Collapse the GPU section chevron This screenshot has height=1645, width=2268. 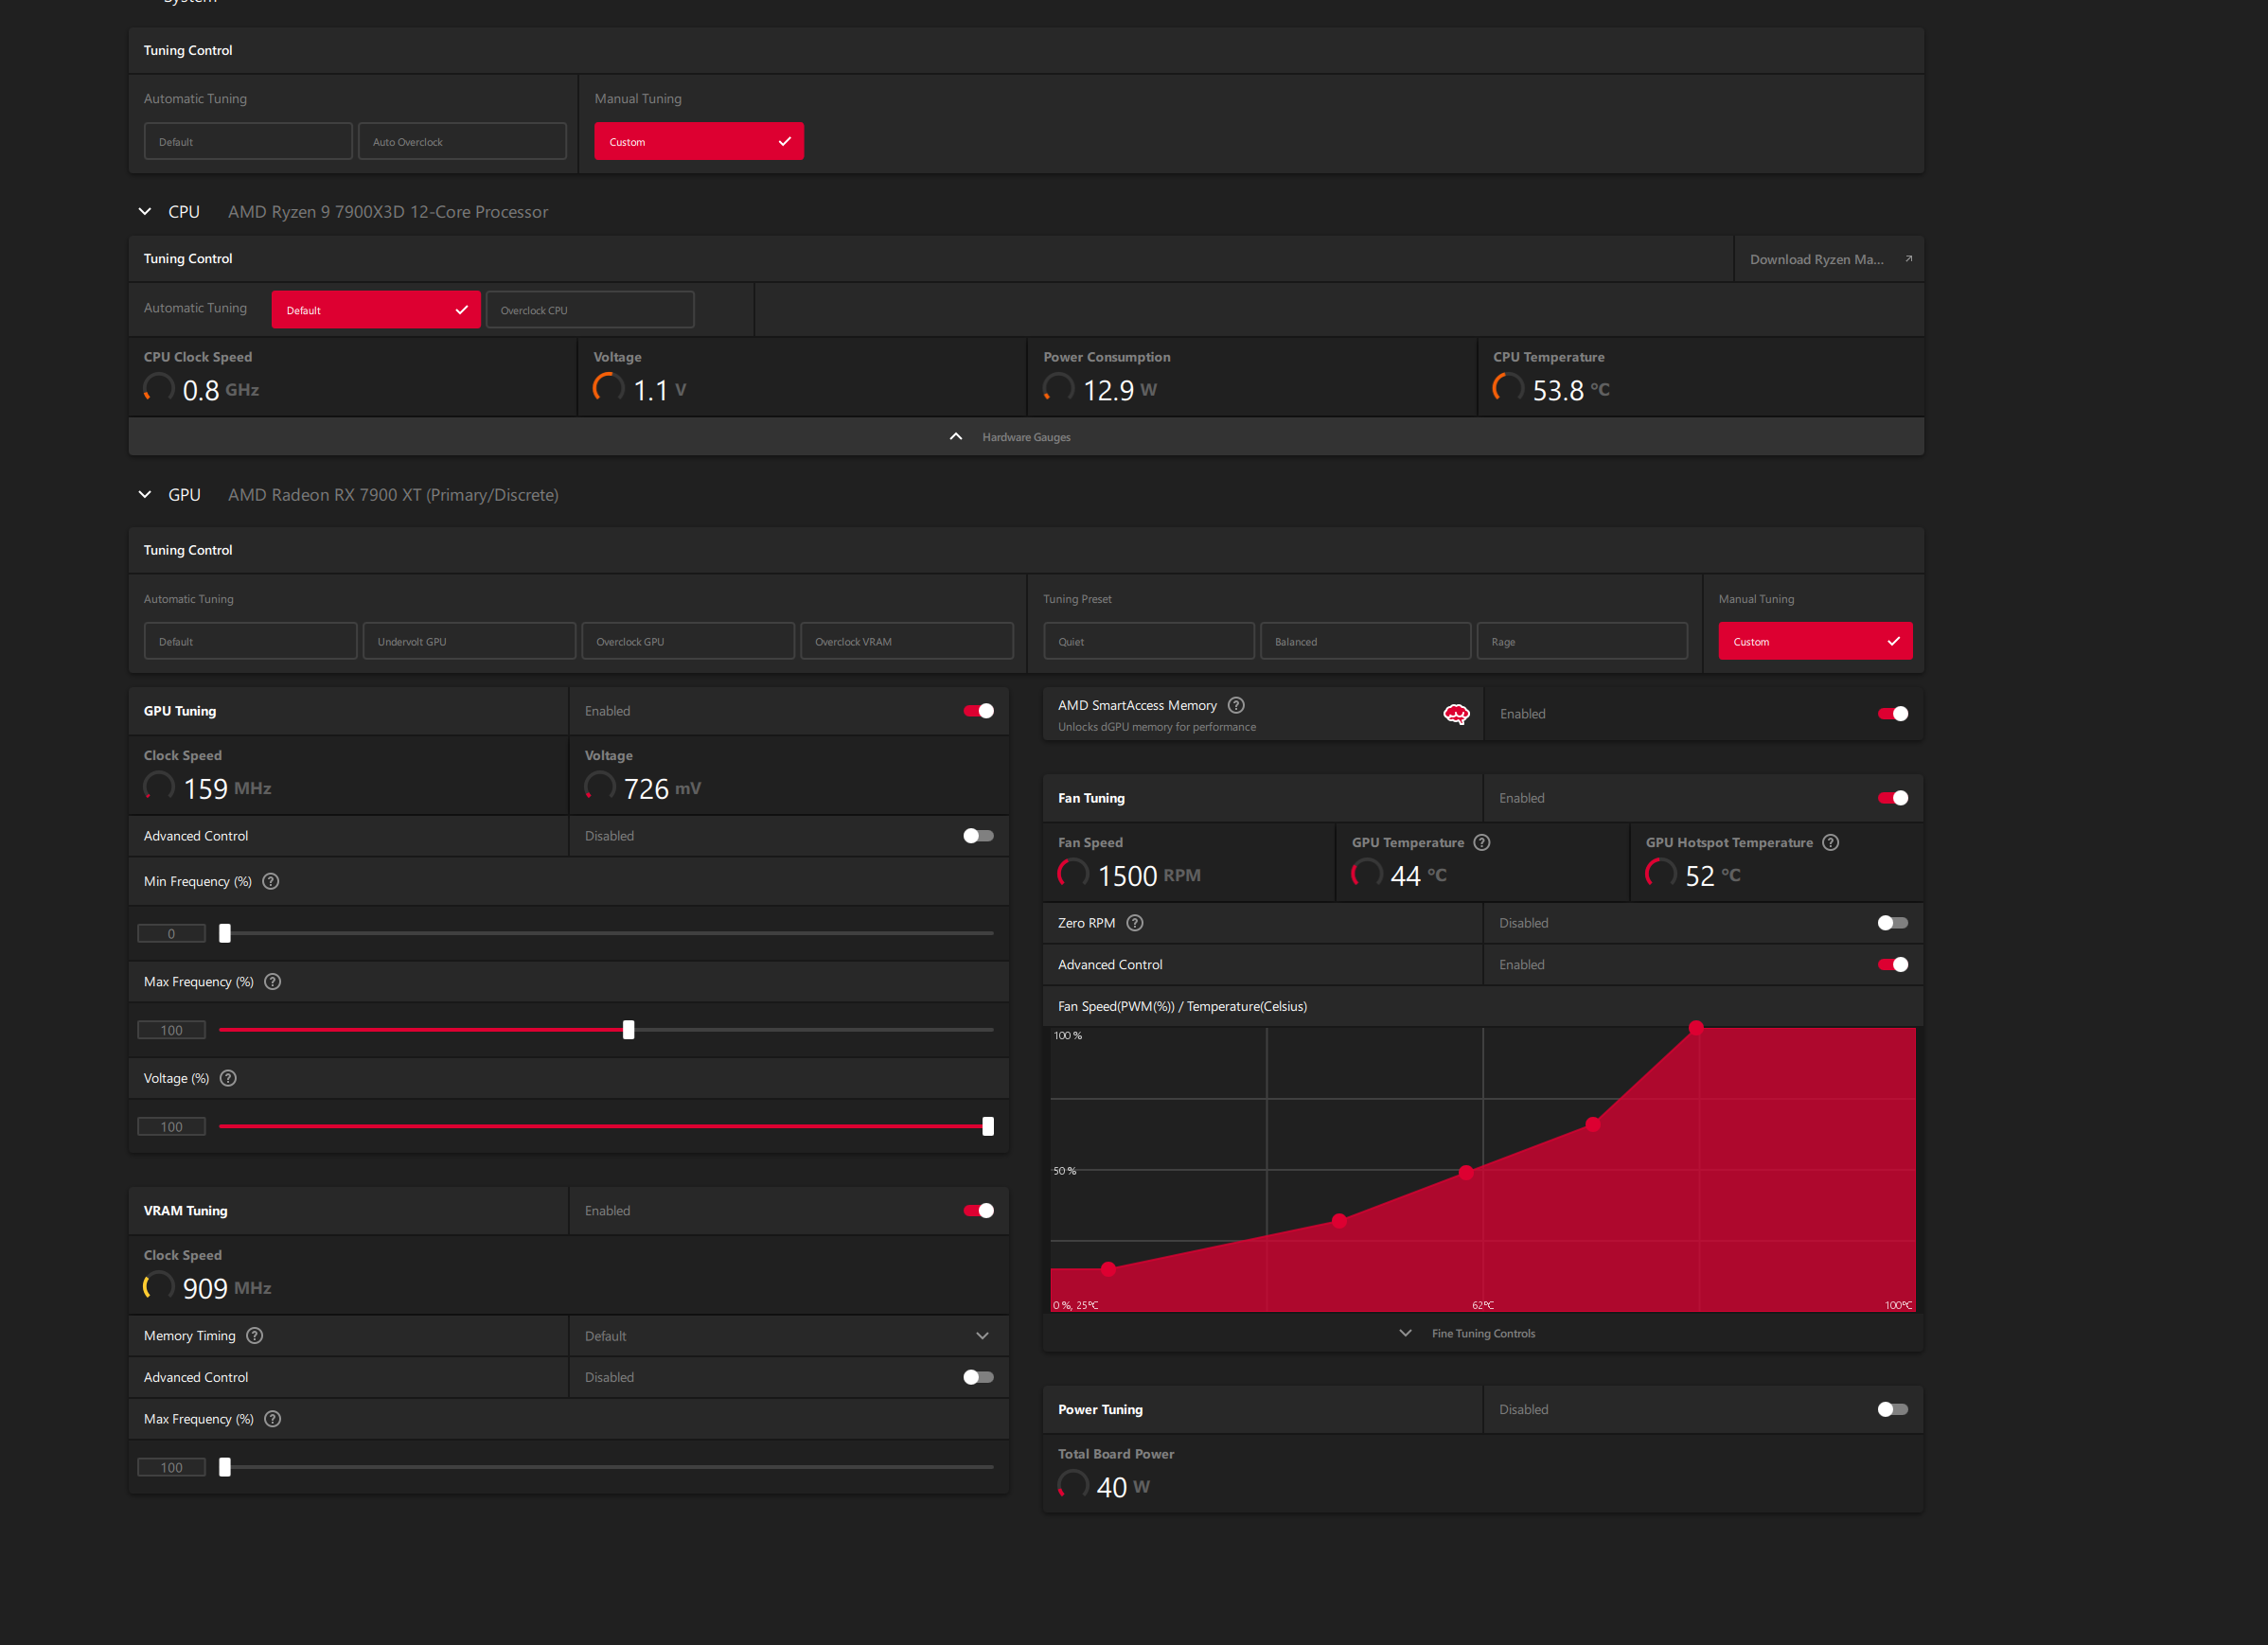pyautogui.click(x=145, y=495)
